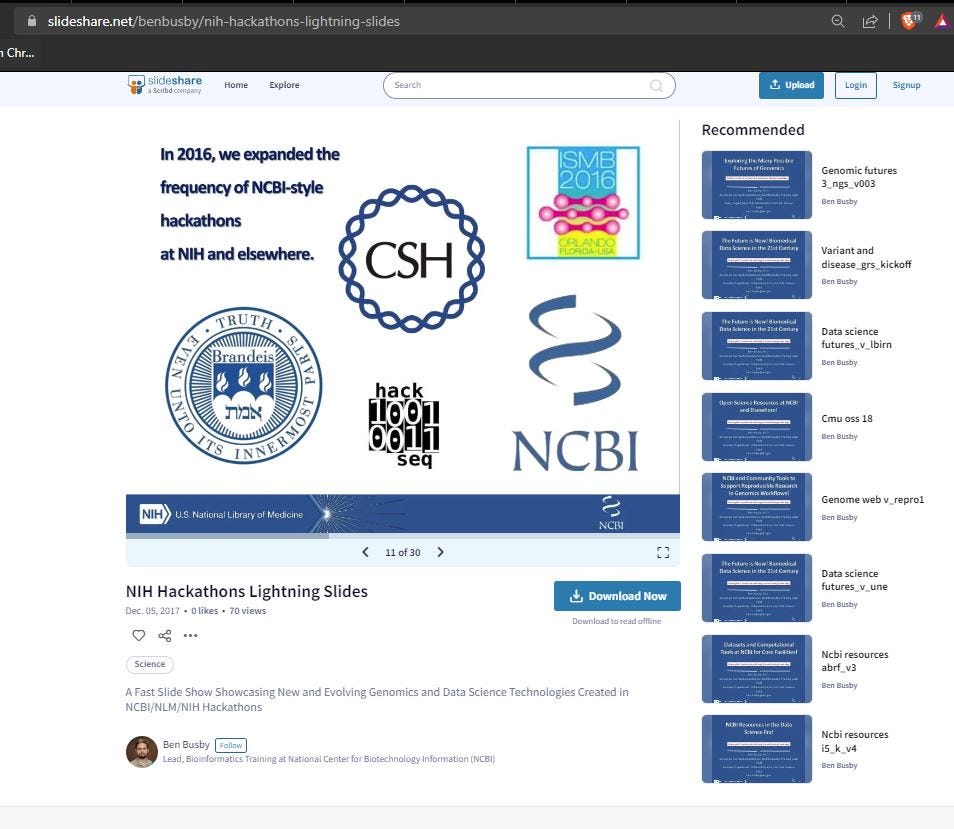Click the slide progress bar under the slide
The image size is (954, 829).
click(x=402, y=536)
